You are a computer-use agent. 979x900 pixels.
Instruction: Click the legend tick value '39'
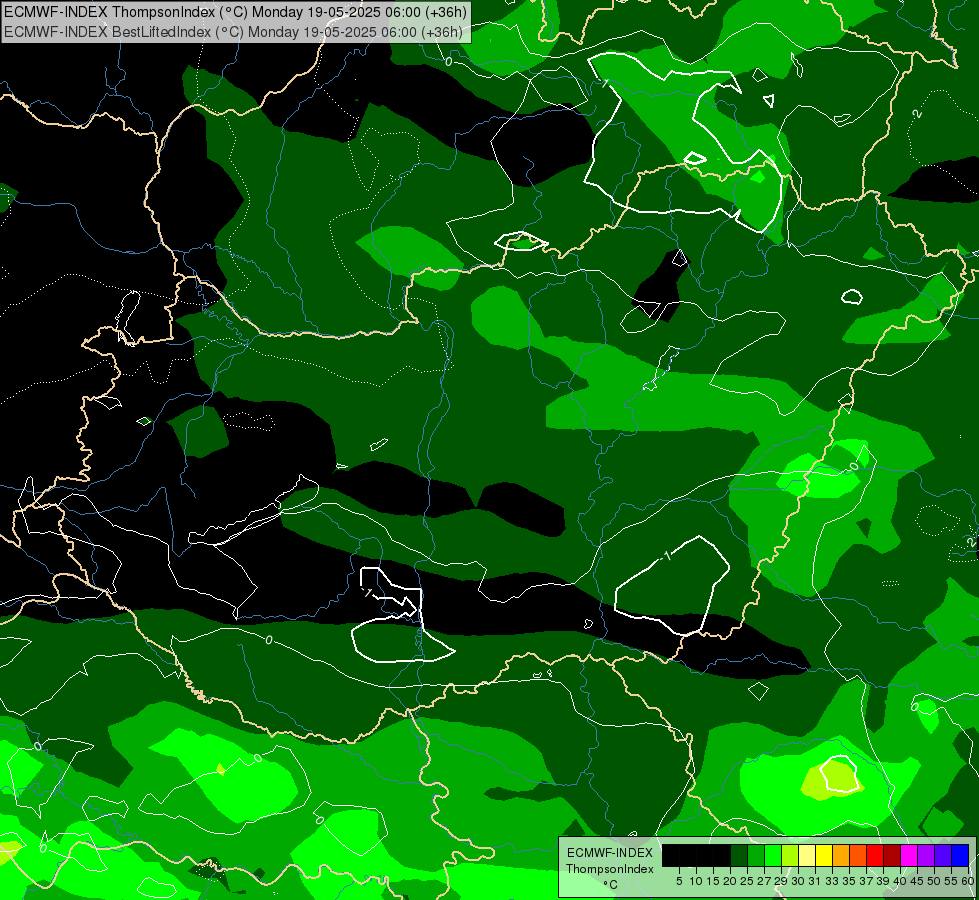[x=883, y=881]
